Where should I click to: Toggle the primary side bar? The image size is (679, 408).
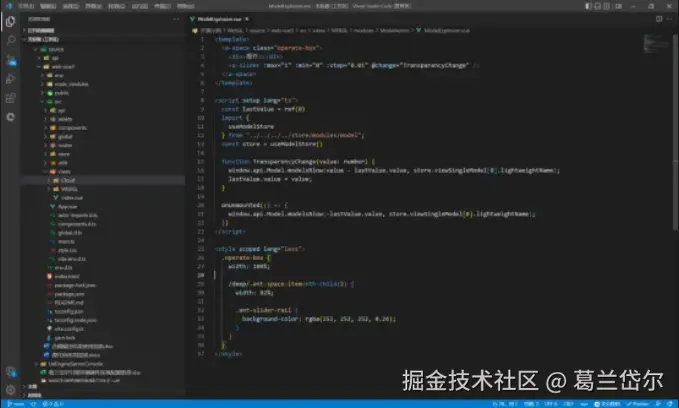pyautogui.click(x=588, y=6)
